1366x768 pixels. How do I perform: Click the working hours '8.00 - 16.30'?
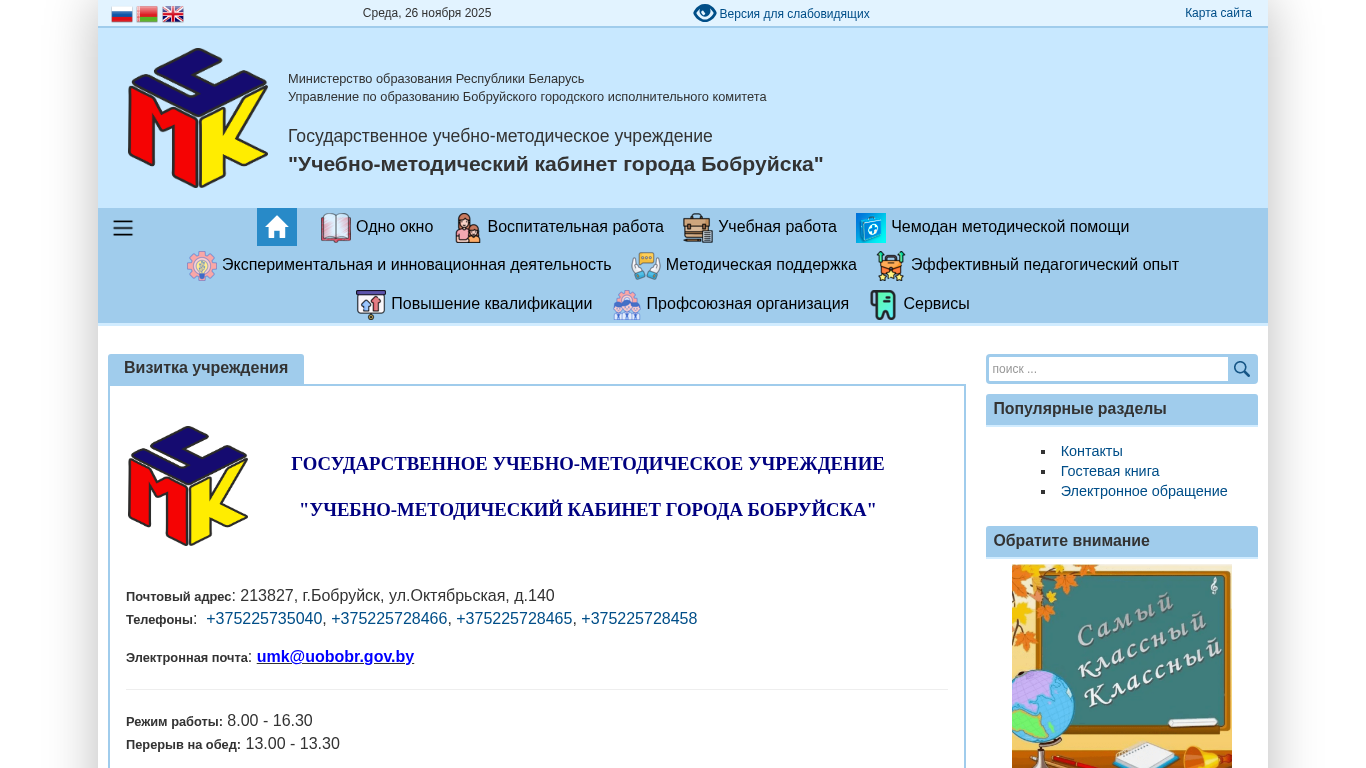pyautogui.click(x=270, y=721)
